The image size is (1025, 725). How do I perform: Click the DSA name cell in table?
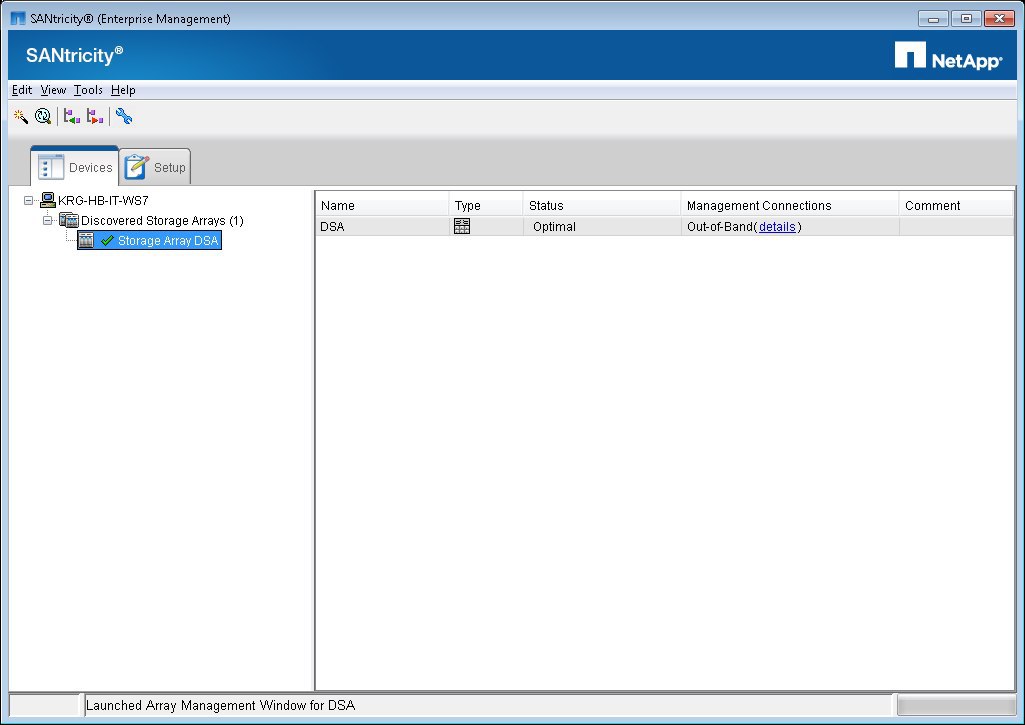pyautogui.click(x=382, y=227)
